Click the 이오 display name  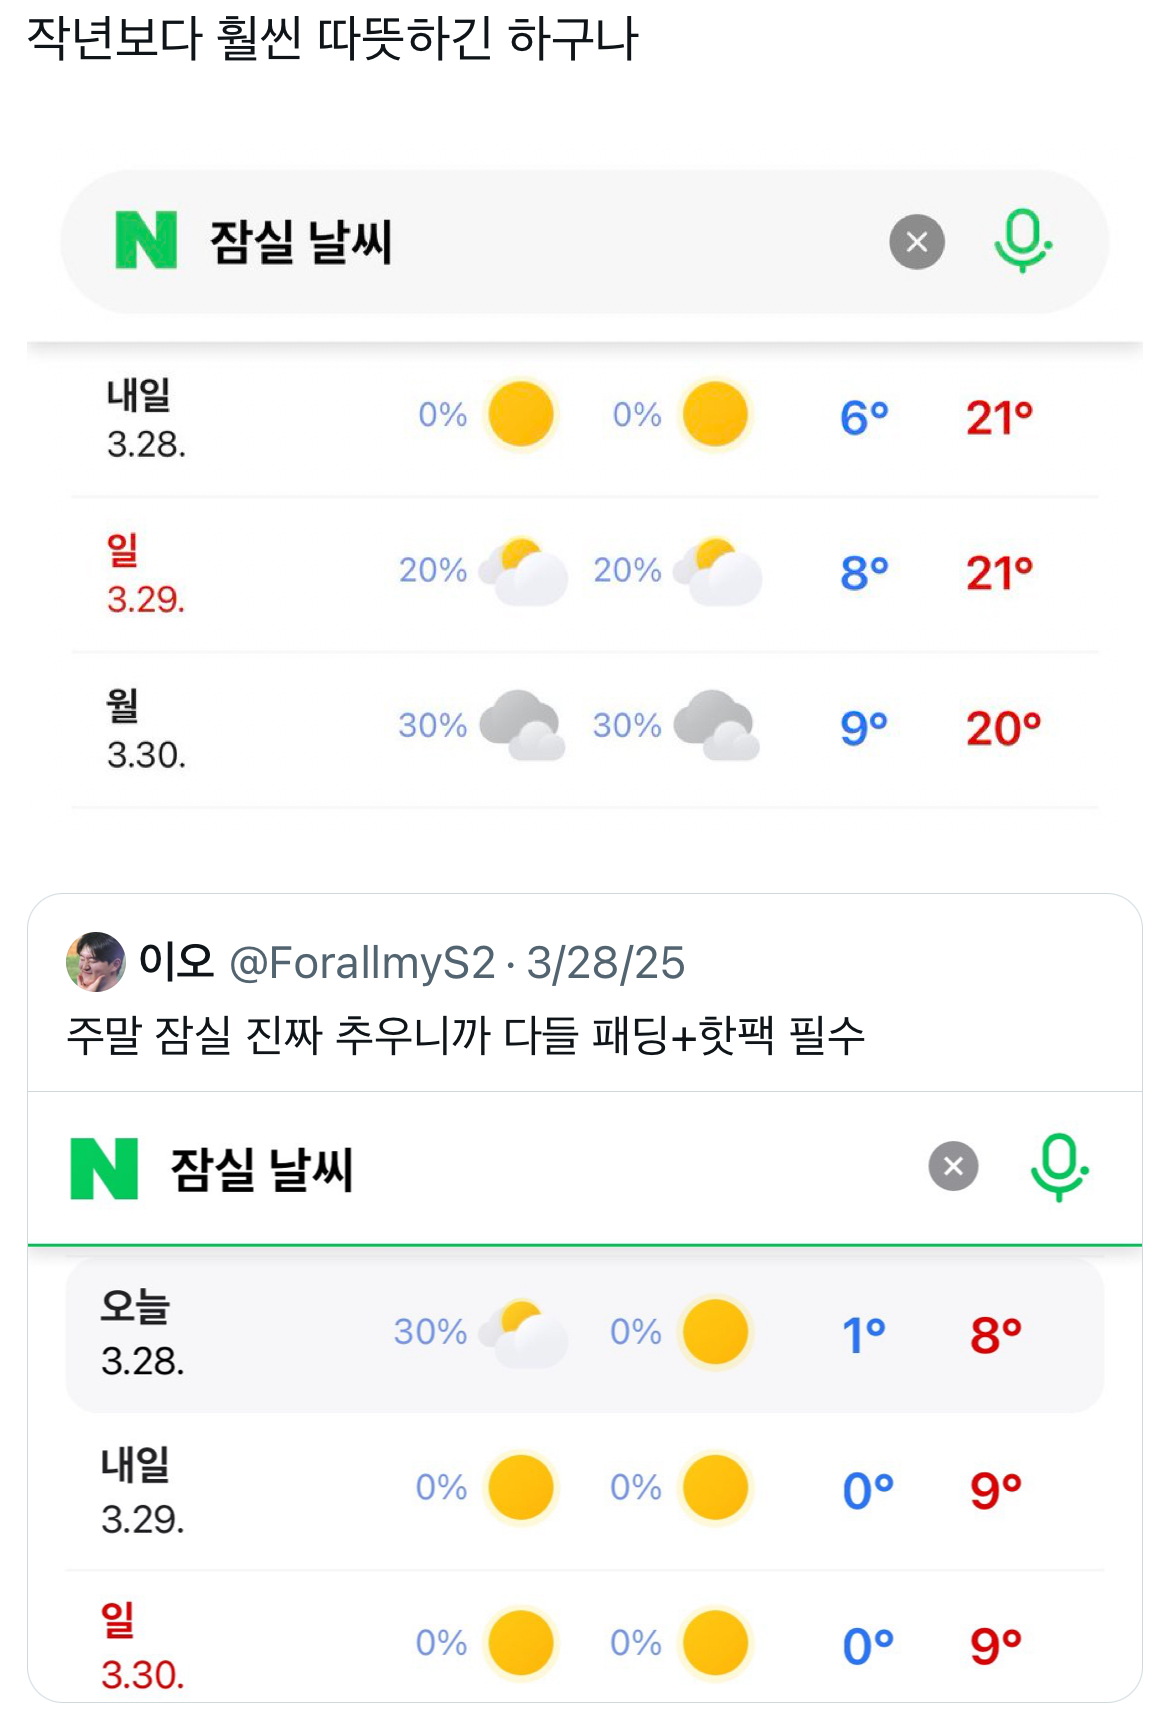[x=176, y=961]
